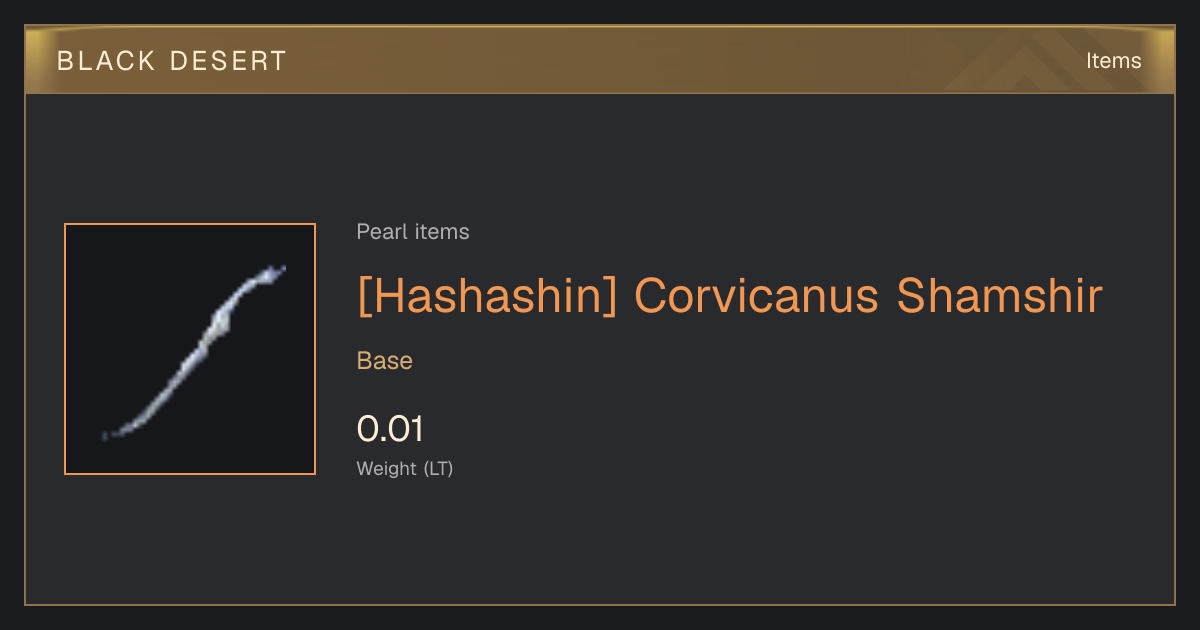
Task: Select the Pearl items category label
Action: coord(413,232)
